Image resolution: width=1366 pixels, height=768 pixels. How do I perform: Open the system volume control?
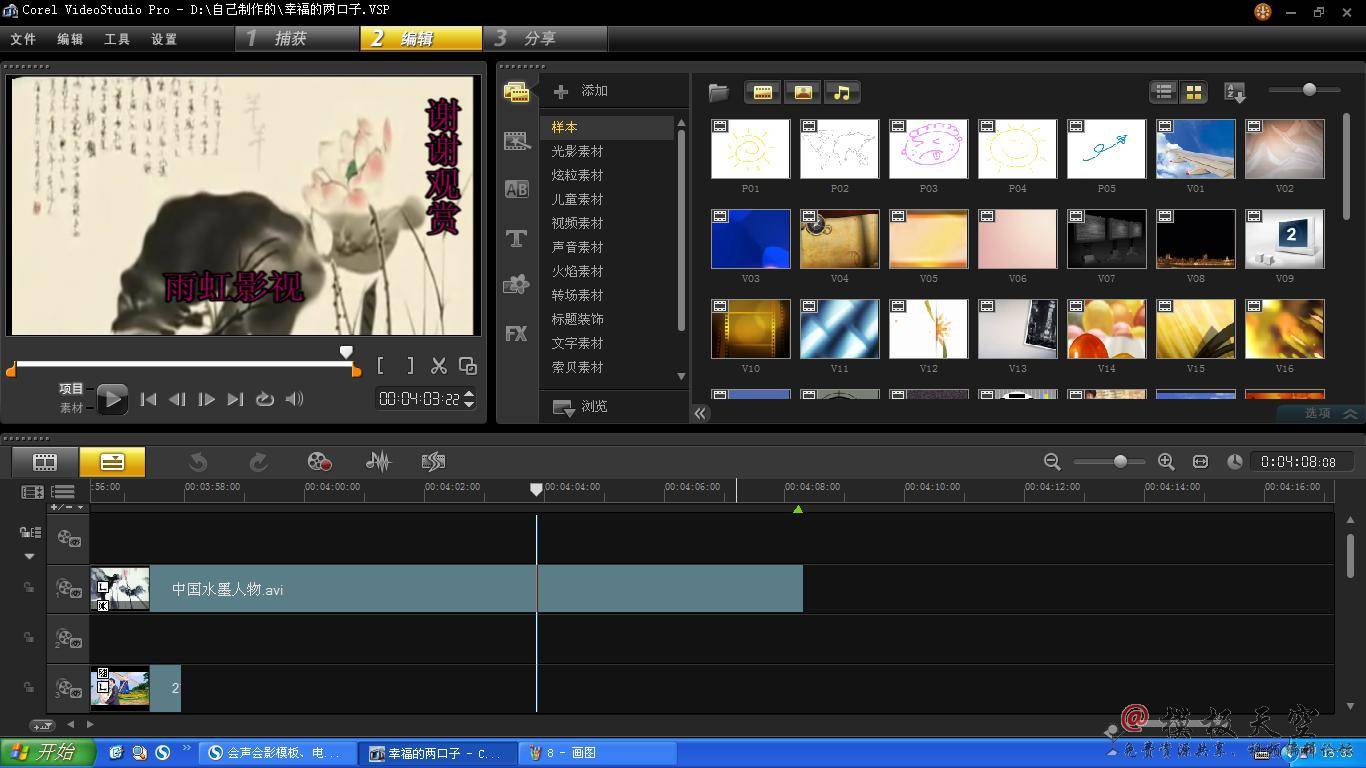point(294,399)
